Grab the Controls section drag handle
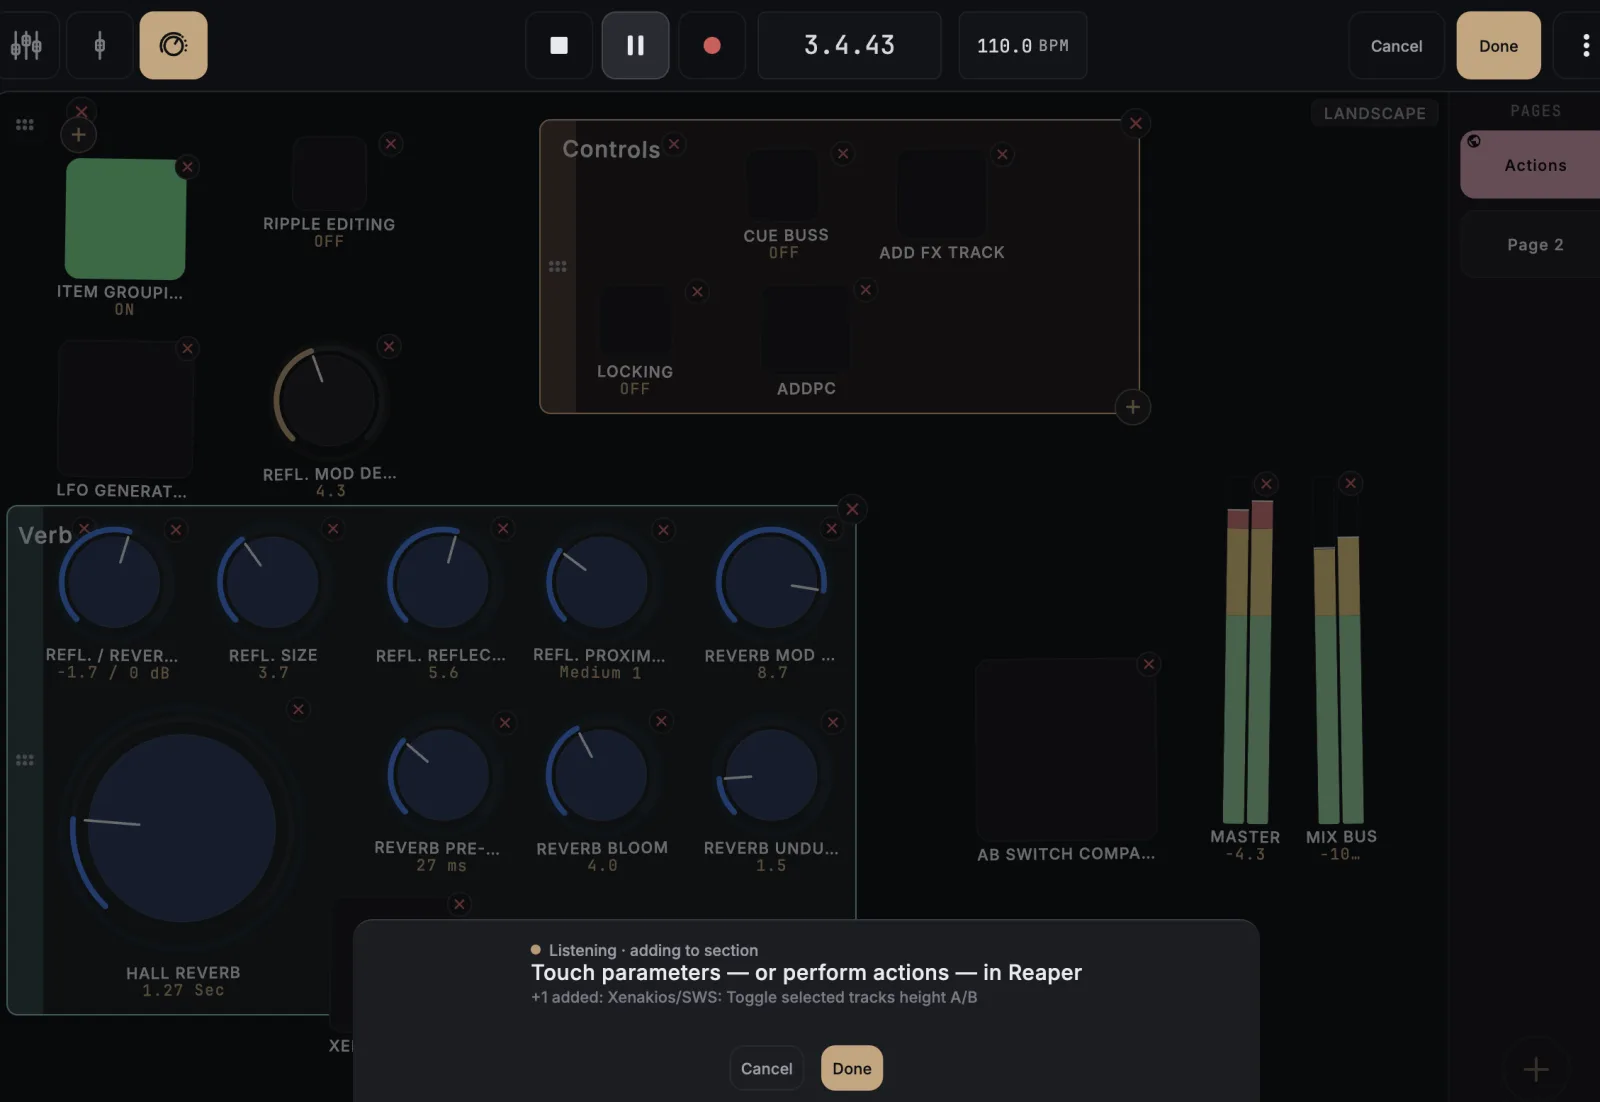The image size is (1600, 1102). click(x=558, y=266)
